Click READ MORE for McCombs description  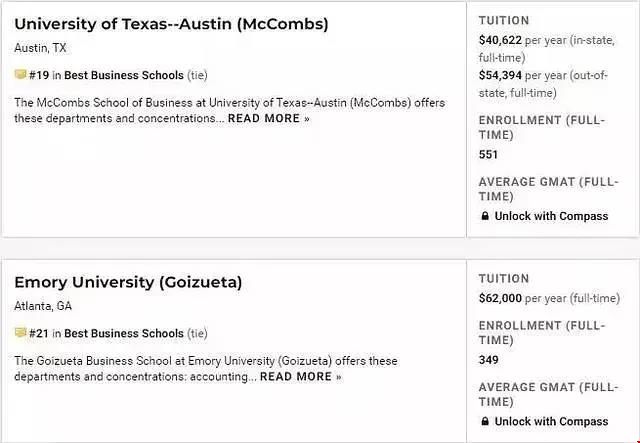(x=269, y=118)
